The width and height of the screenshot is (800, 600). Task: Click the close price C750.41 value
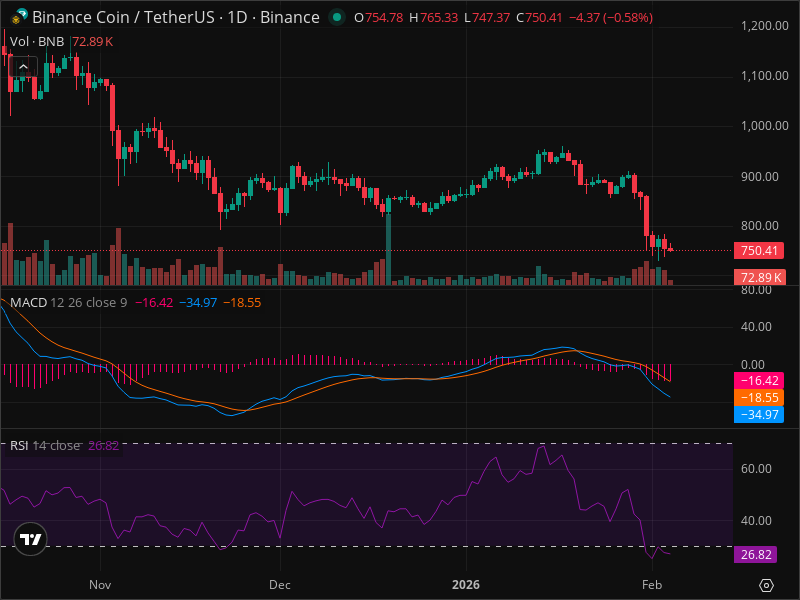[x=539, y=18]
